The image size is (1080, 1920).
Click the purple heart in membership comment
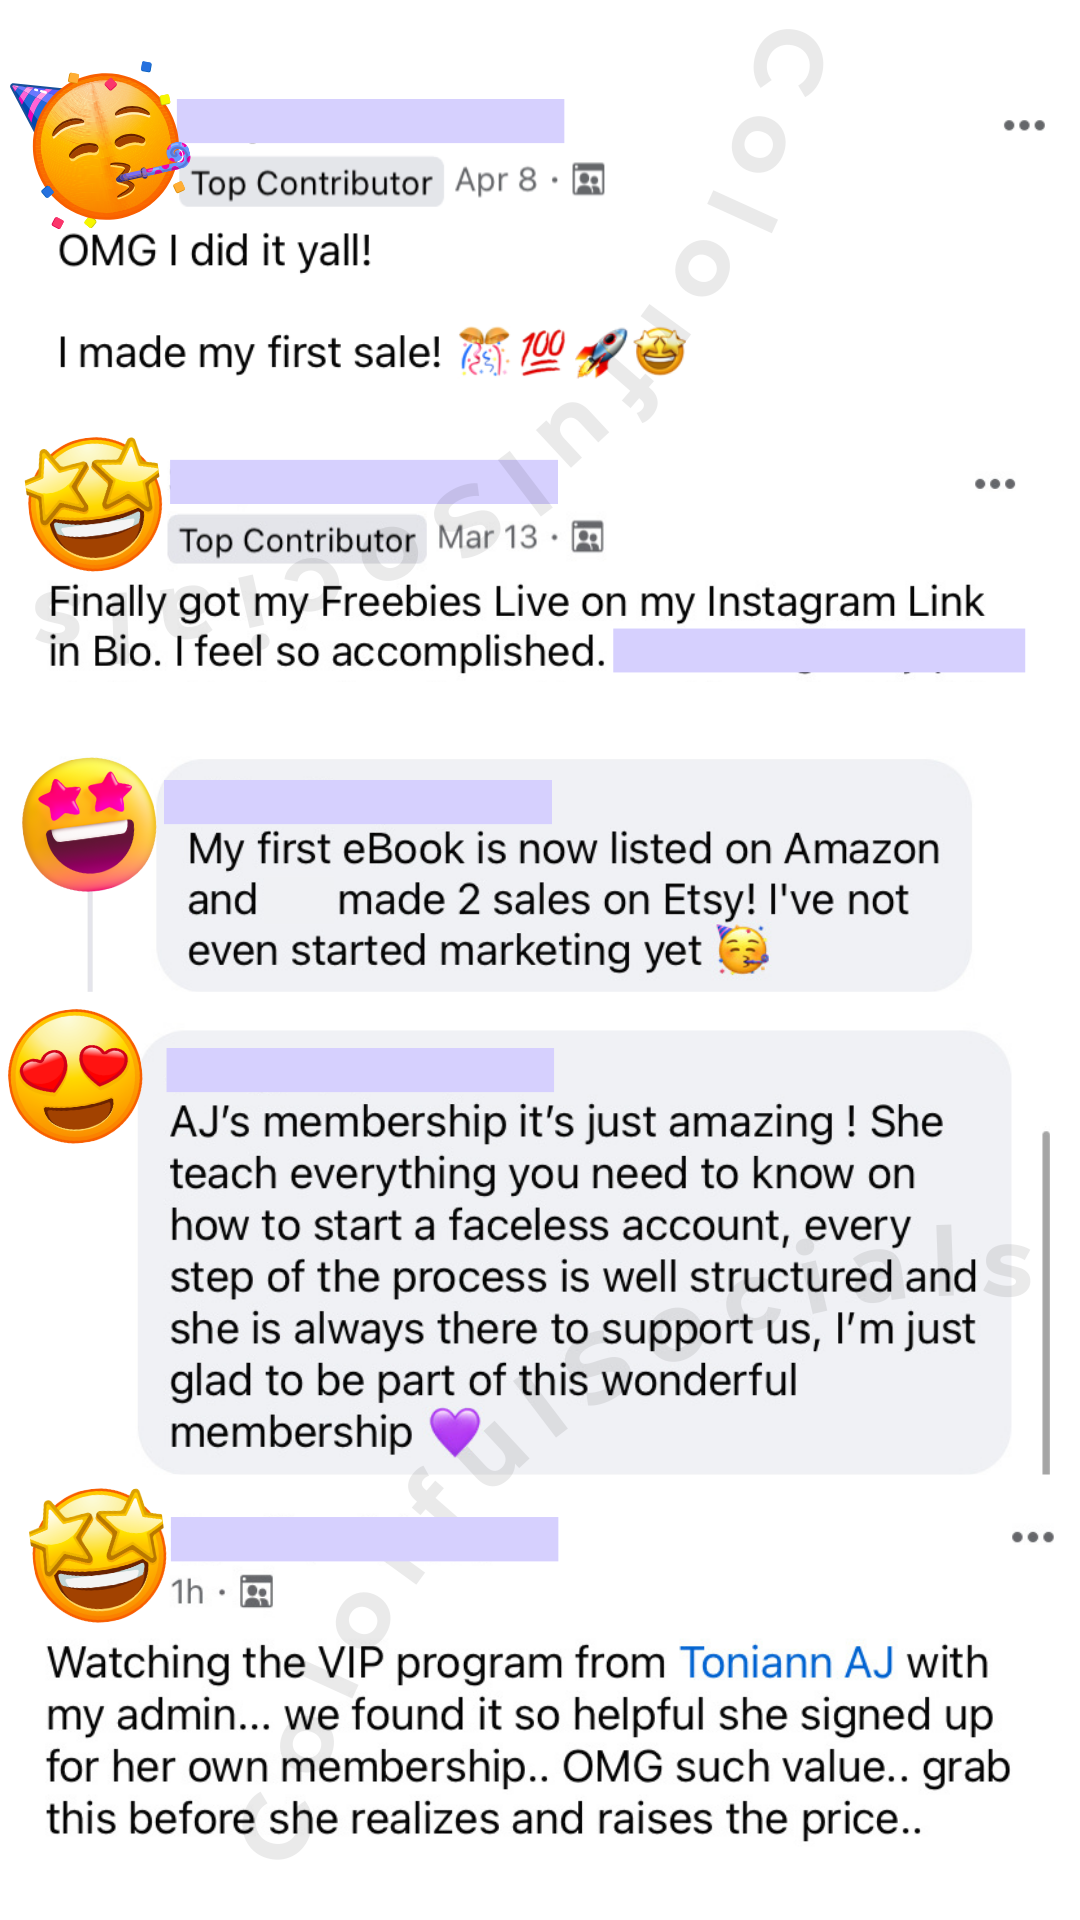(x=455, y=1432)
